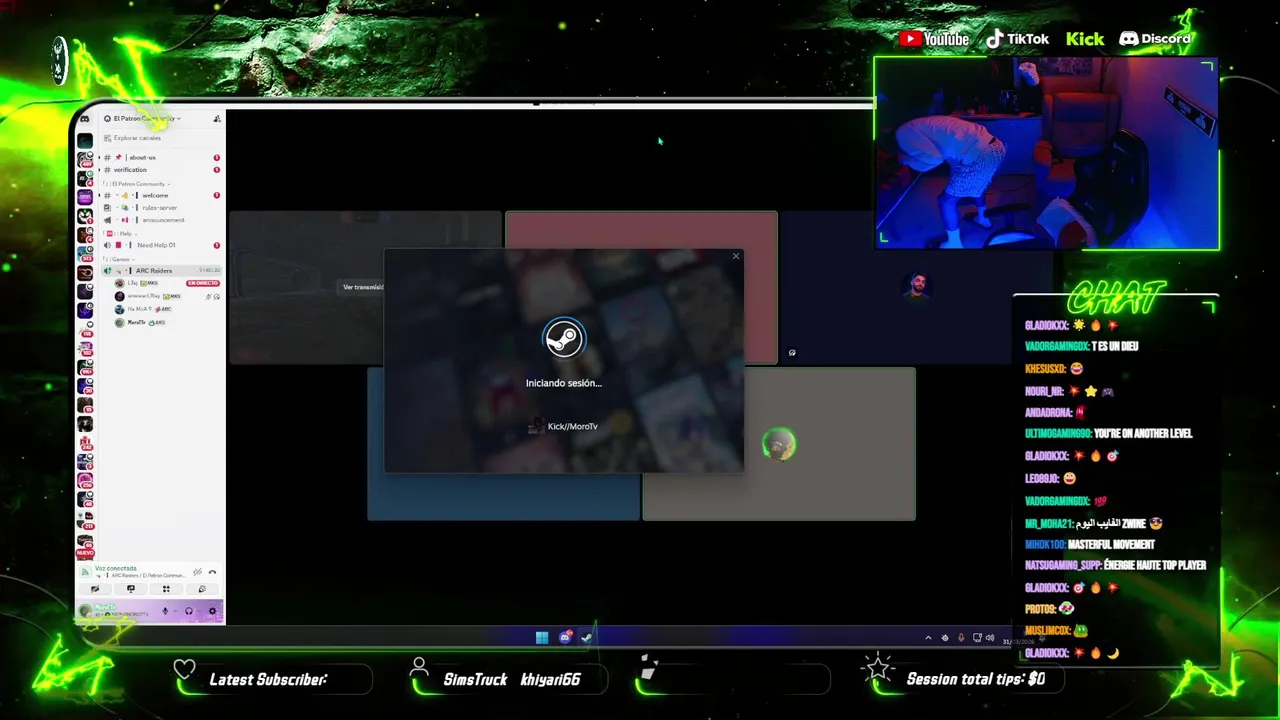Open Discord home via the logo icon
This screenshot has height=720, width=1280.
tap(85, 119)
